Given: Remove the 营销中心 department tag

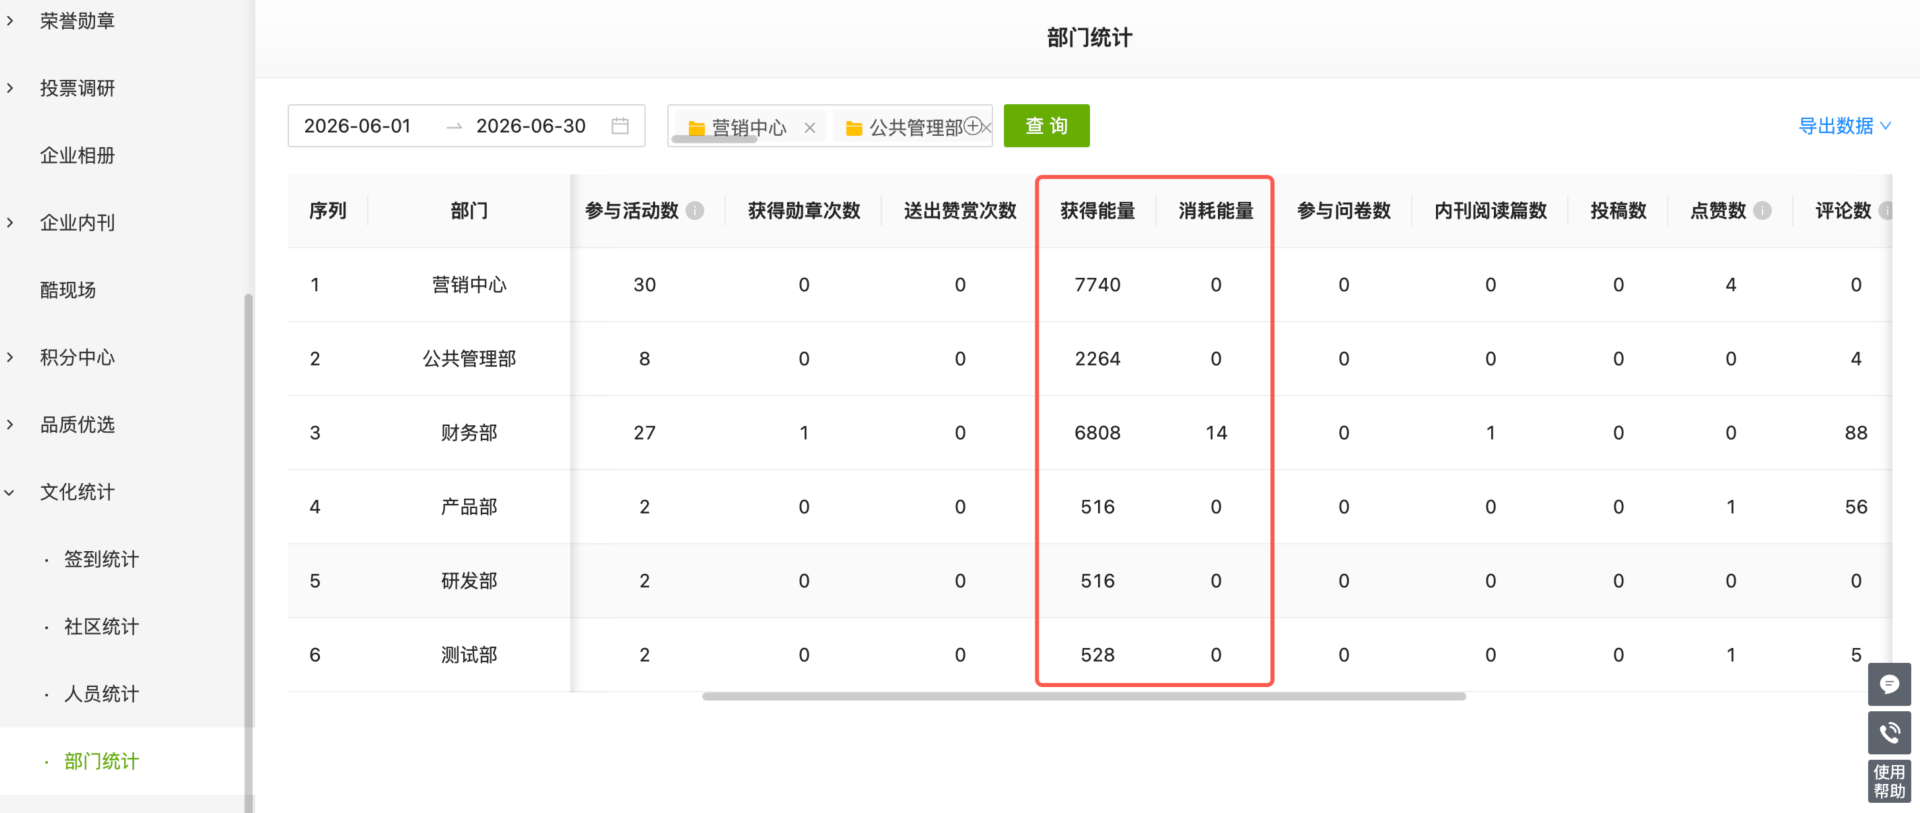Looking at the screenshot, I should 810,128.
